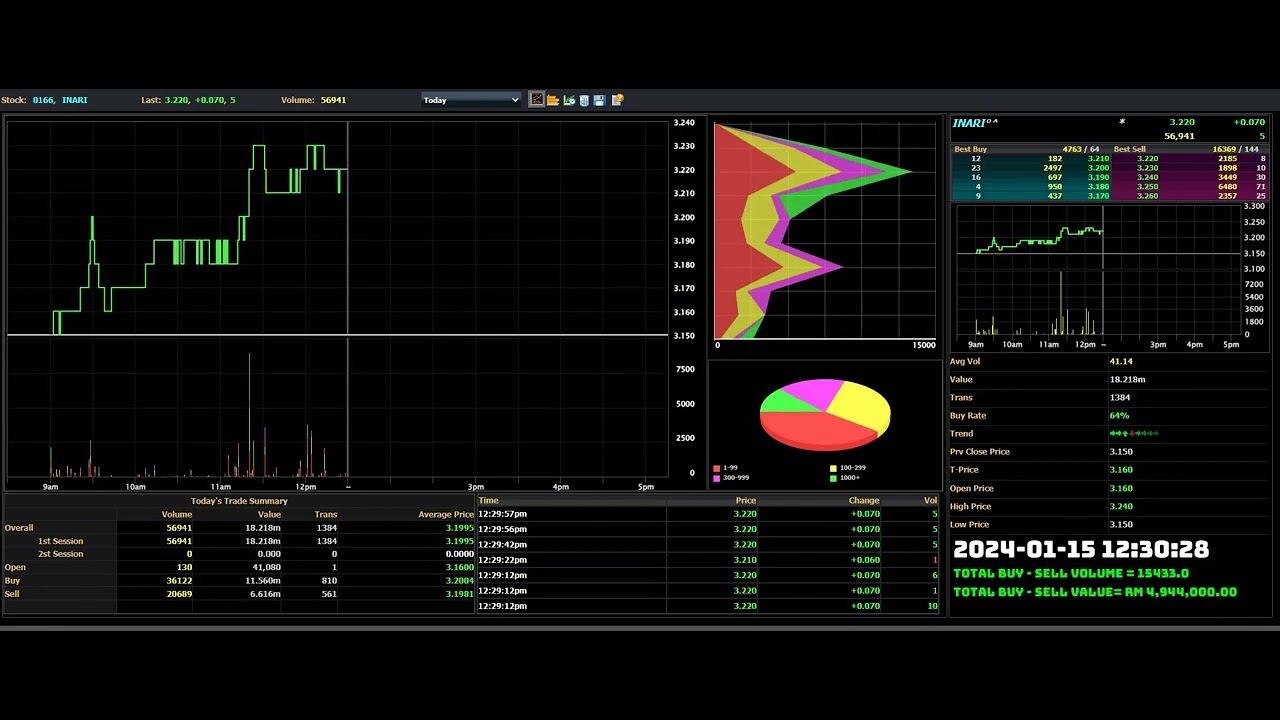Click yellow 100-299 legend swatch
Screen dimensions: 1280x720
[833, 468]
